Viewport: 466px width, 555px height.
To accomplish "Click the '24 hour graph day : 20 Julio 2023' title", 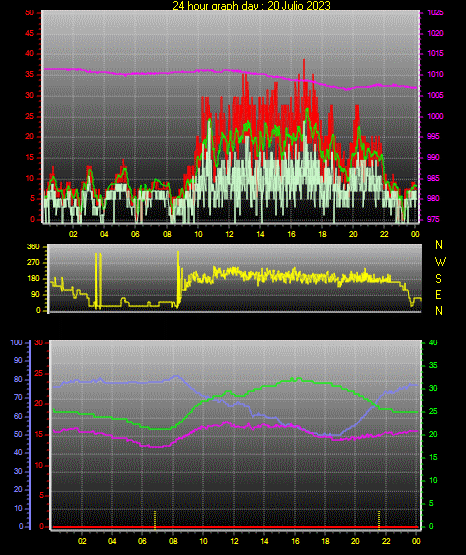I will pos(251,6).
